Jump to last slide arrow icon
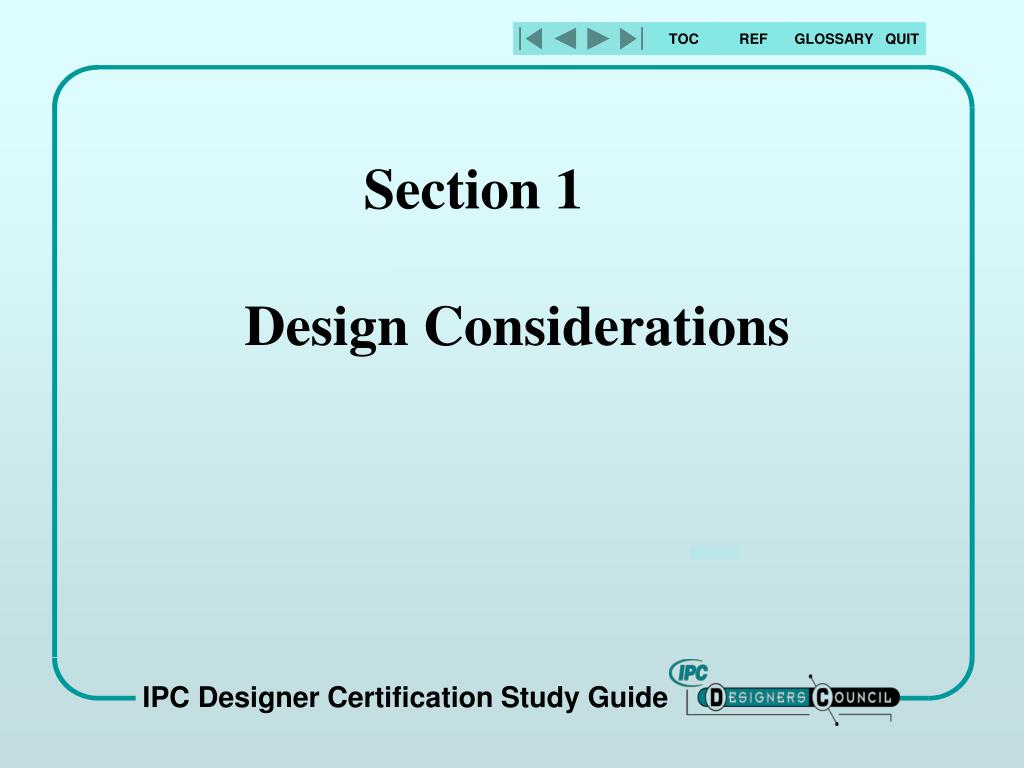Image resolution: width=1024 pixels, height=768 pixels. tap(631, 39)
